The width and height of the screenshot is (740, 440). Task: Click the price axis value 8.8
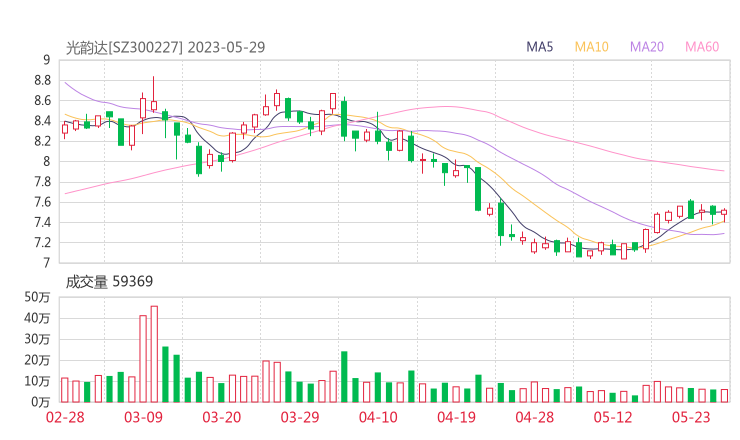click(42, 80)
